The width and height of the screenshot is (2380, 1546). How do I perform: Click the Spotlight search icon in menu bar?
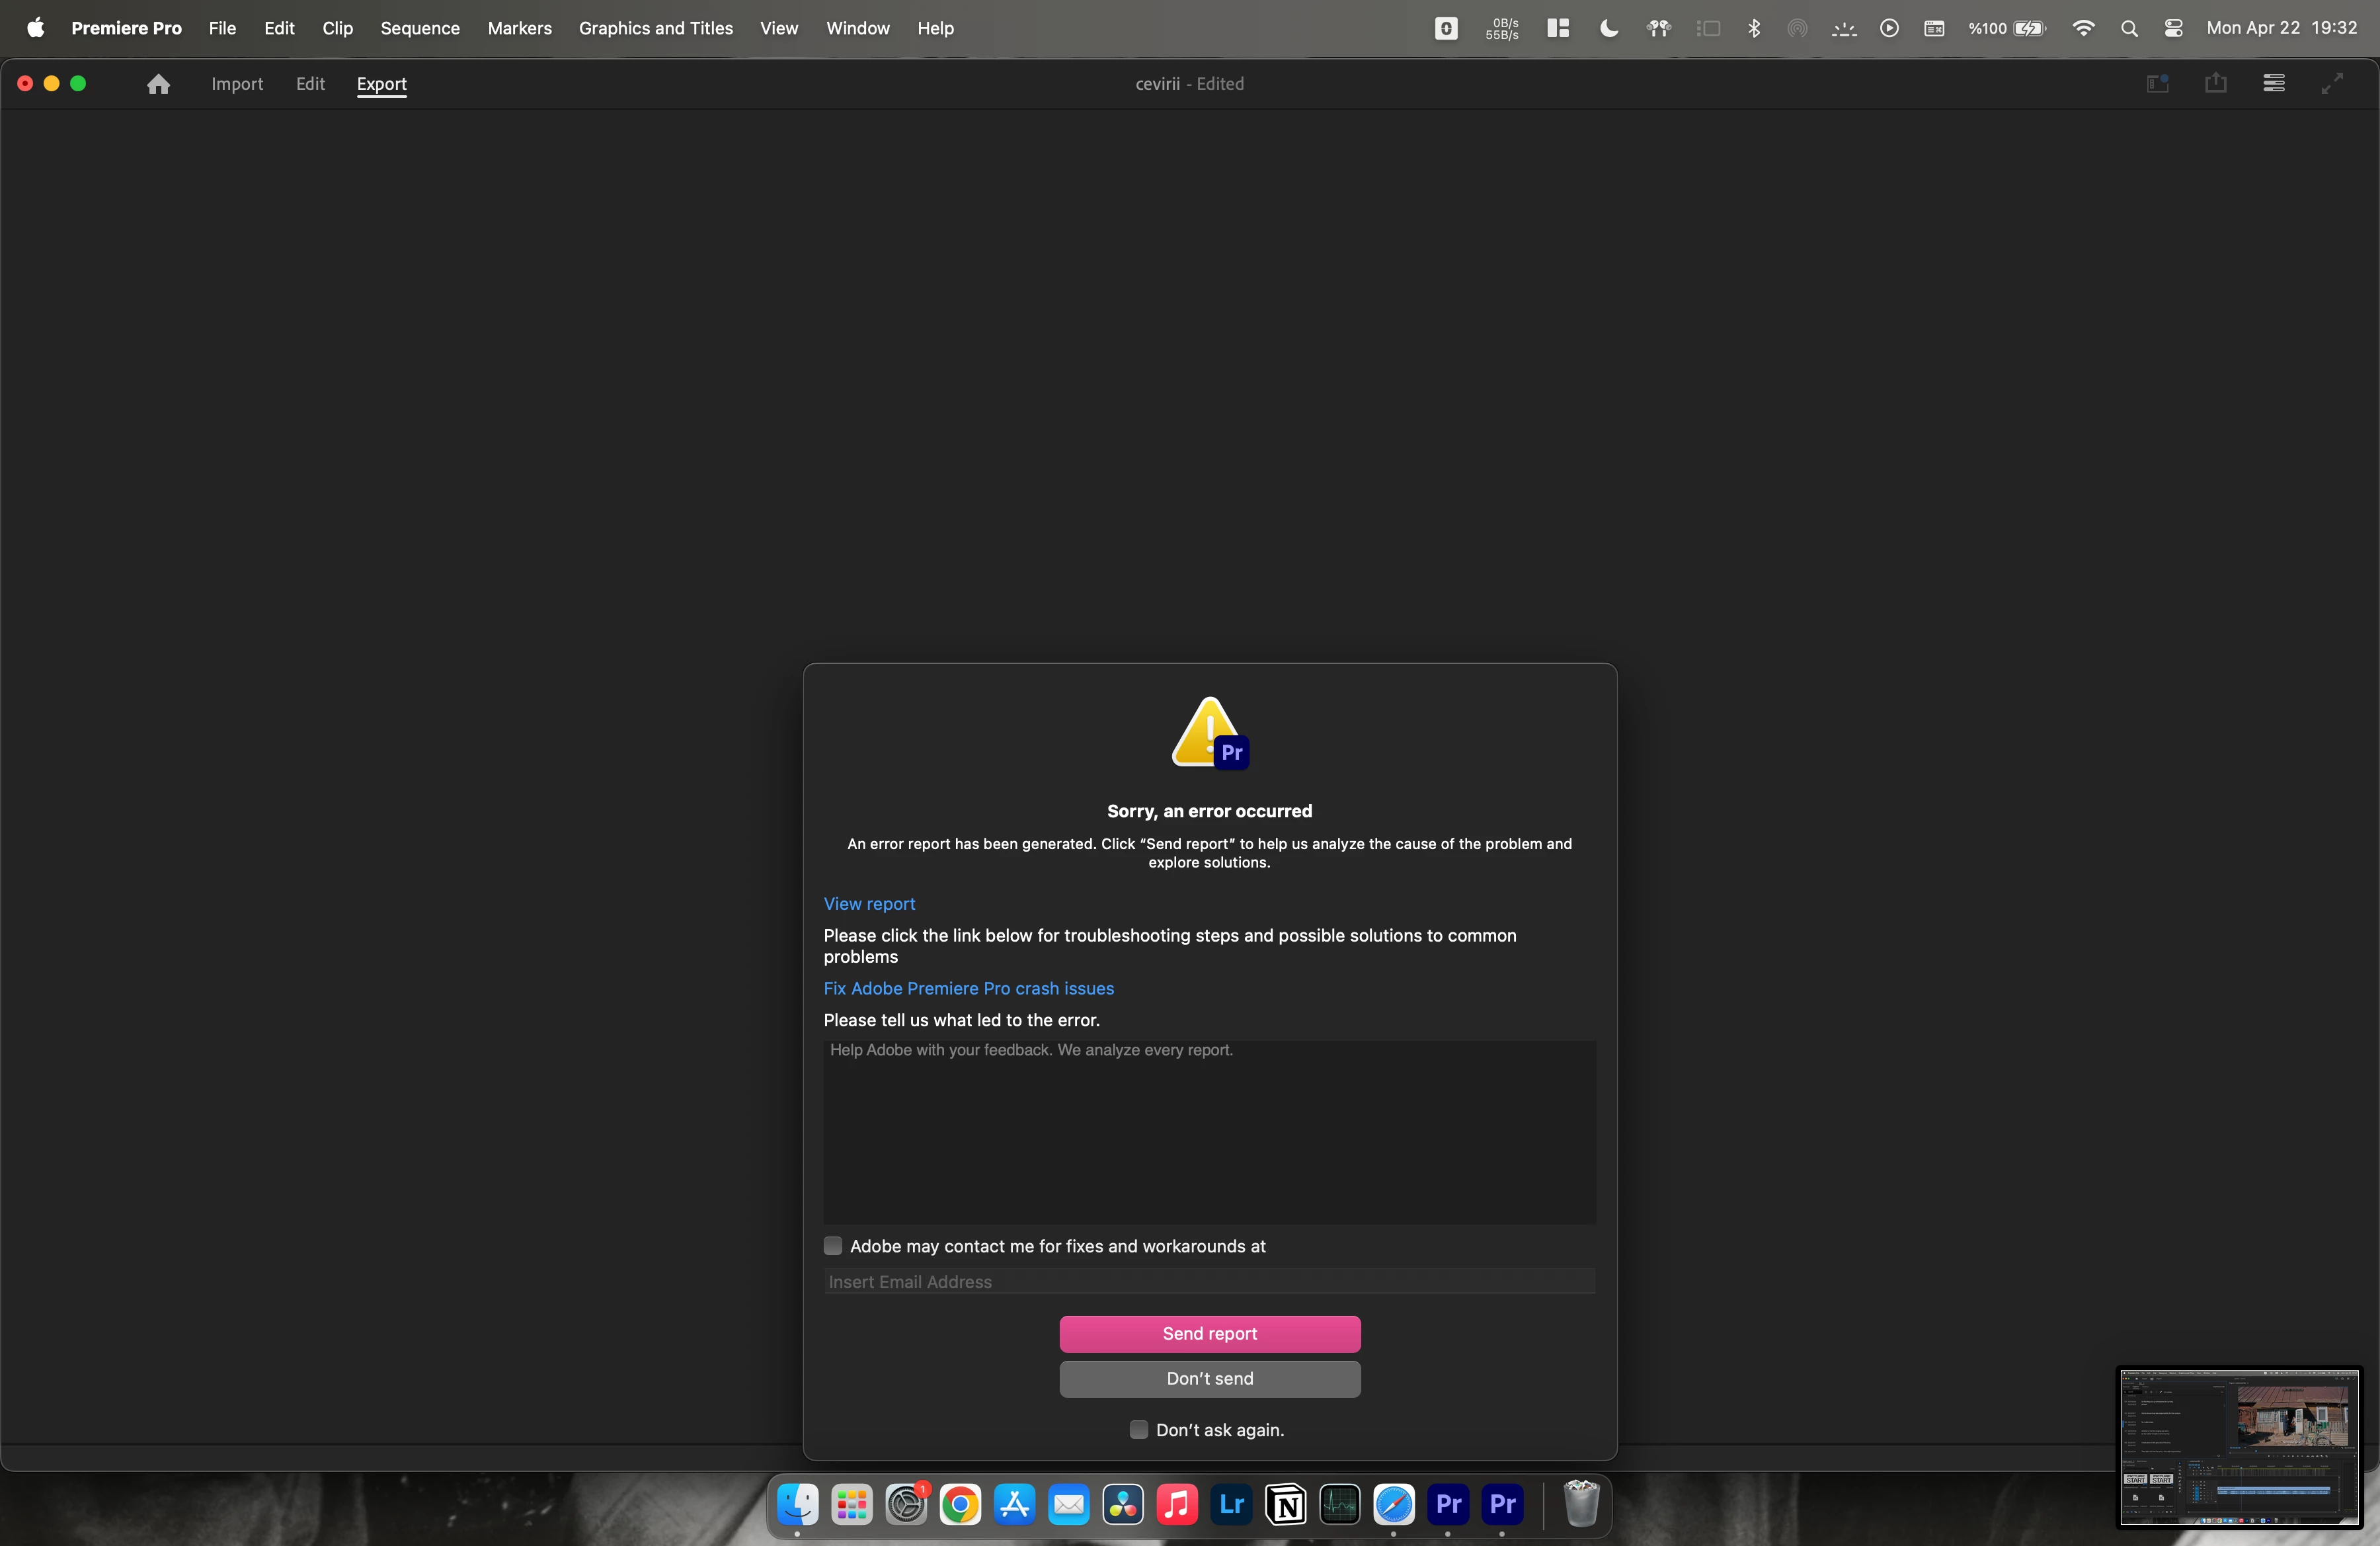(2129, 28)
